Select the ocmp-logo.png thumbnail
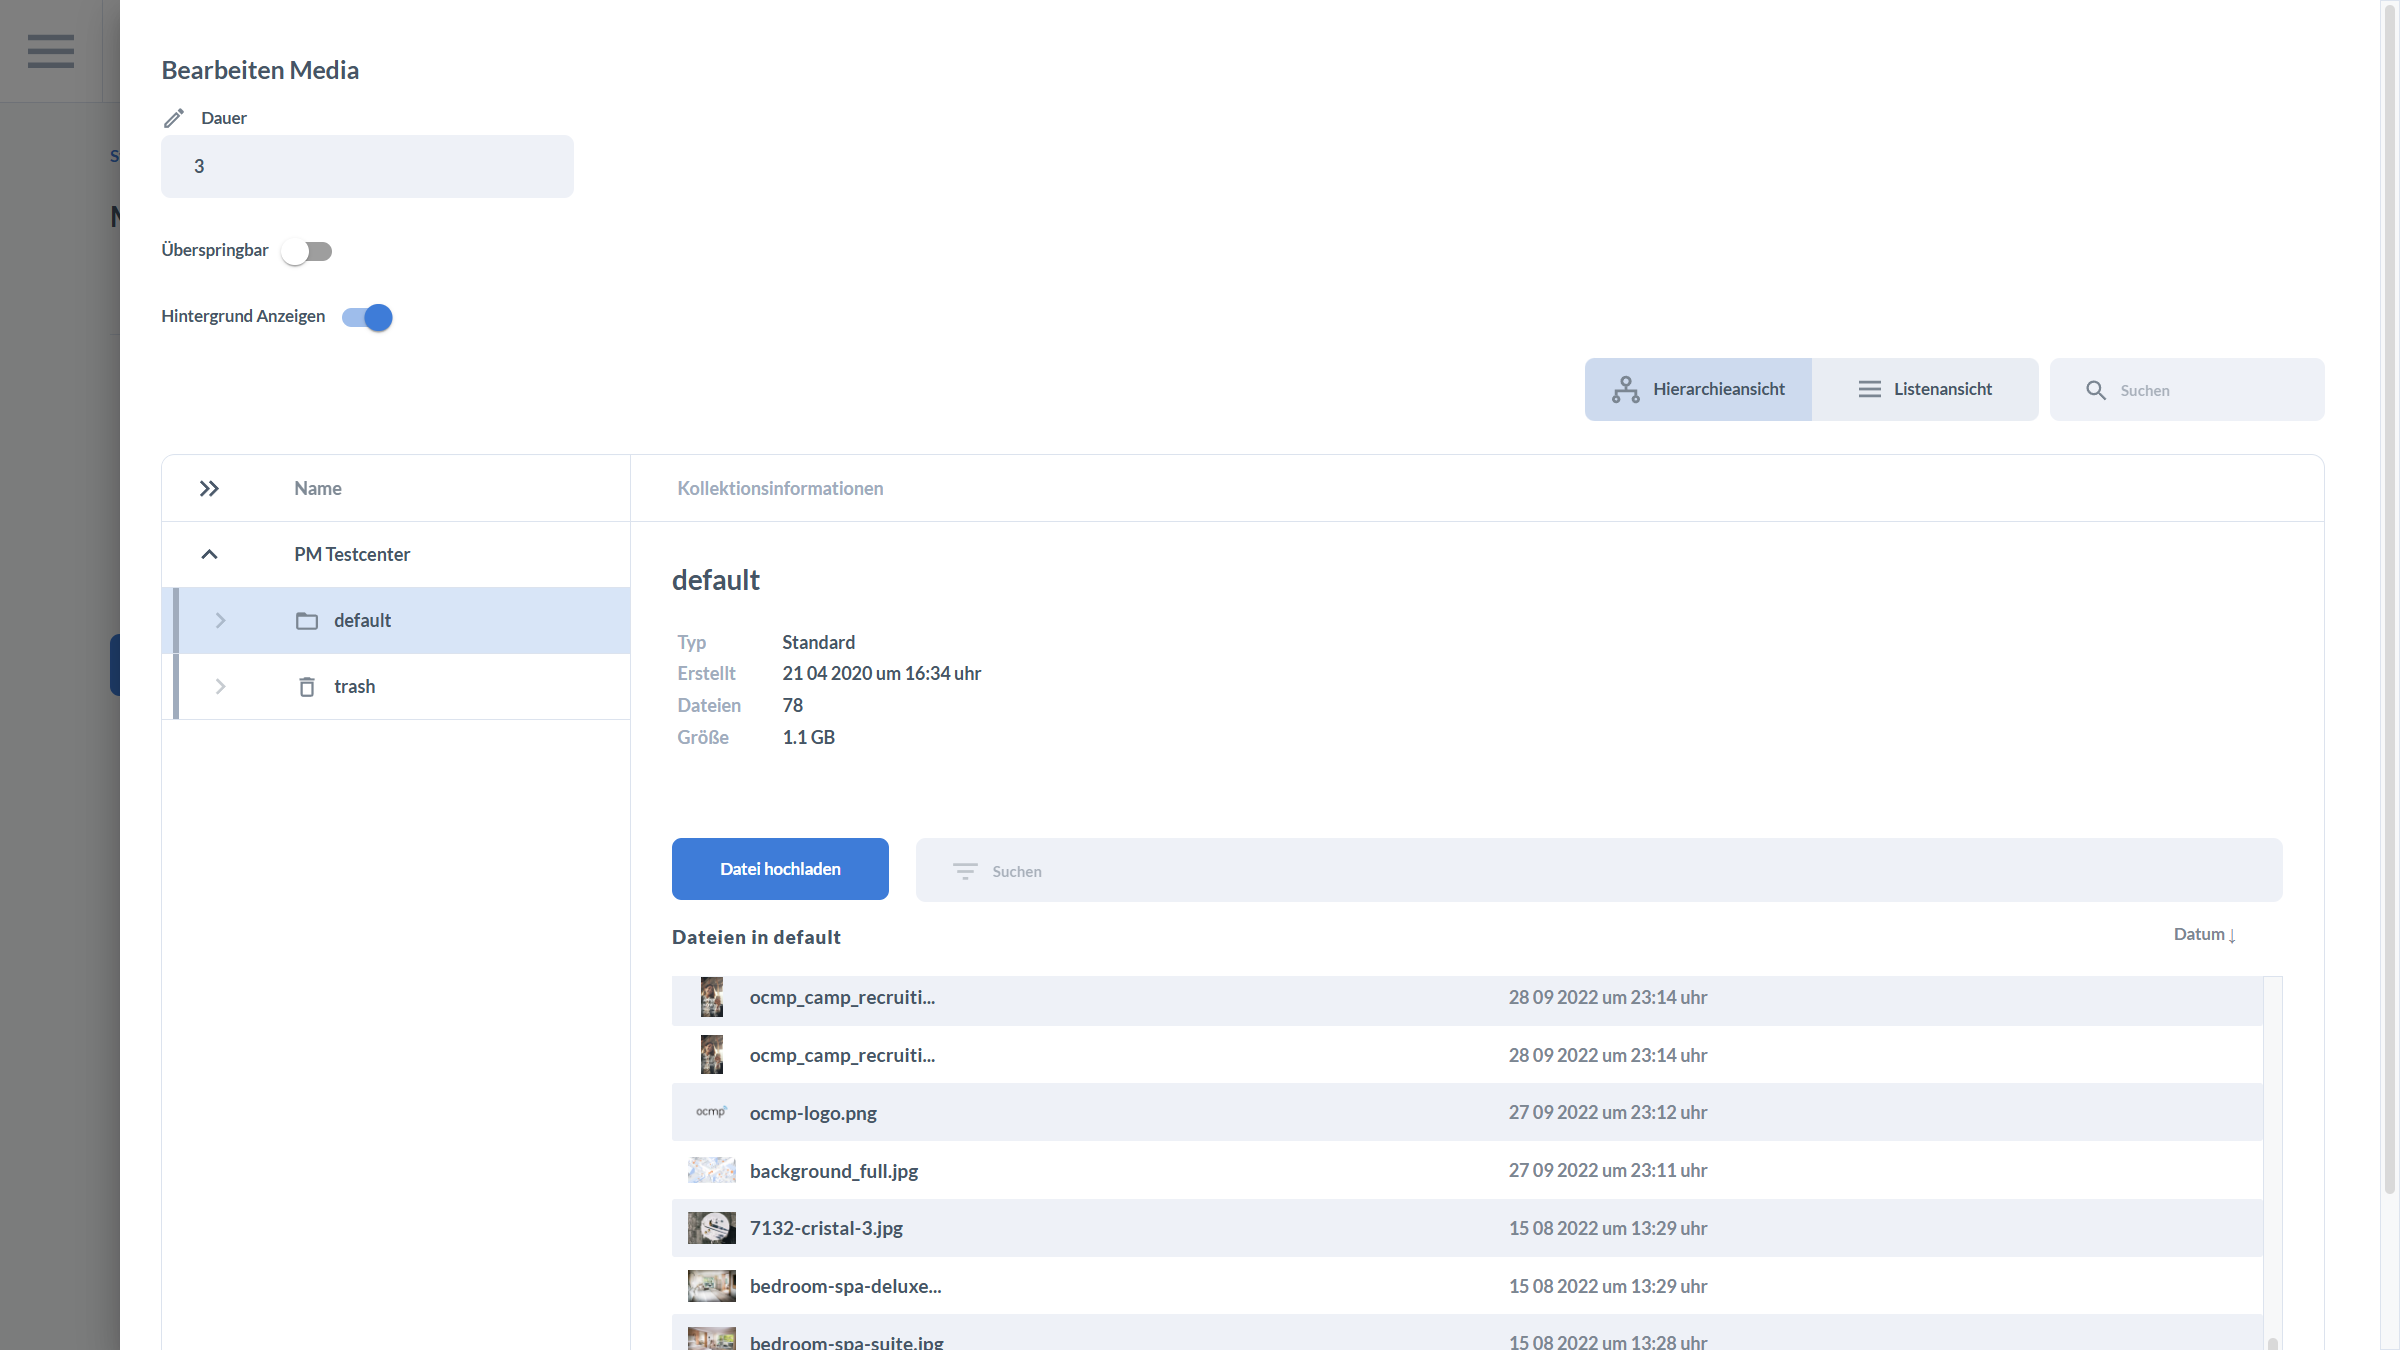The image size is (2400, 1350). click(711, 1112)
